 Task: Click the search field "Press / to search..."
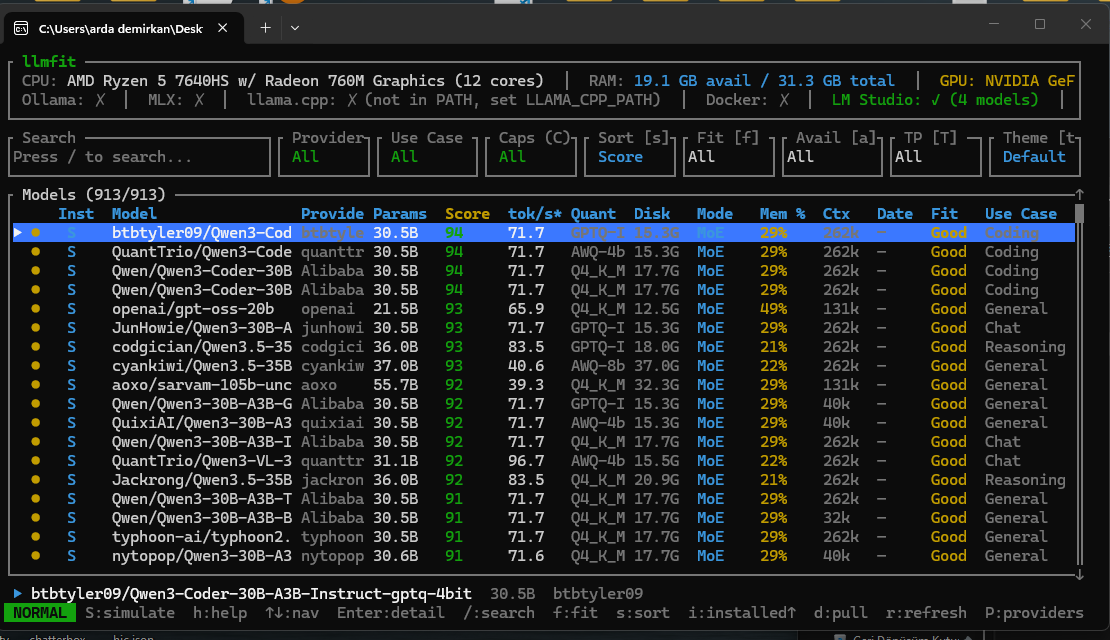click(x=139, y=157)
